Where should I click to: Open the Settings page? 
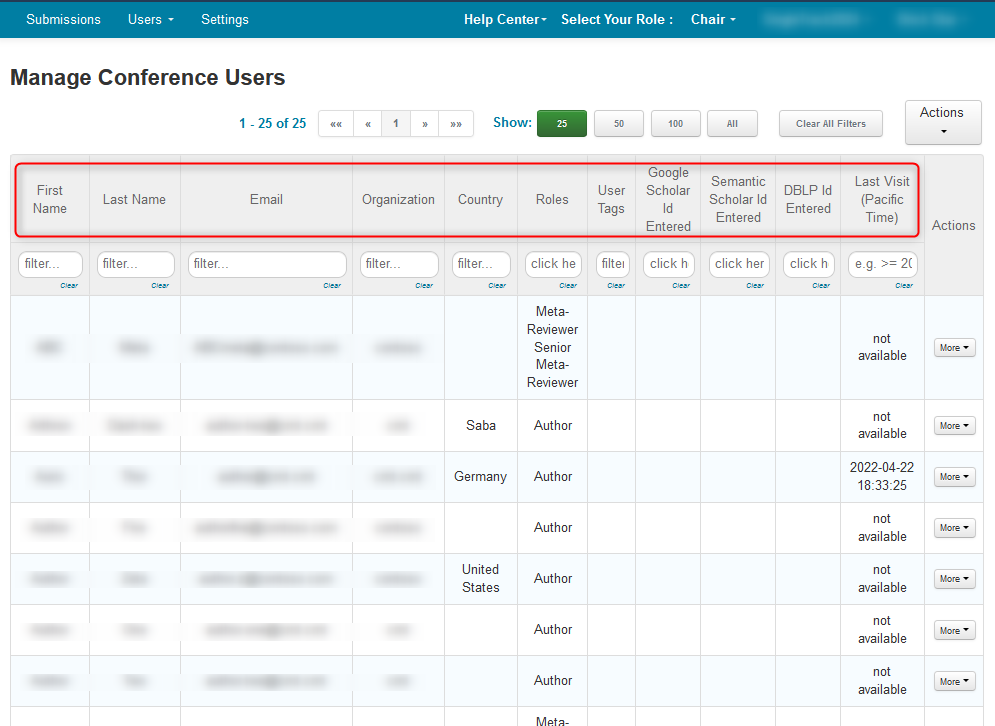[224, 19]
